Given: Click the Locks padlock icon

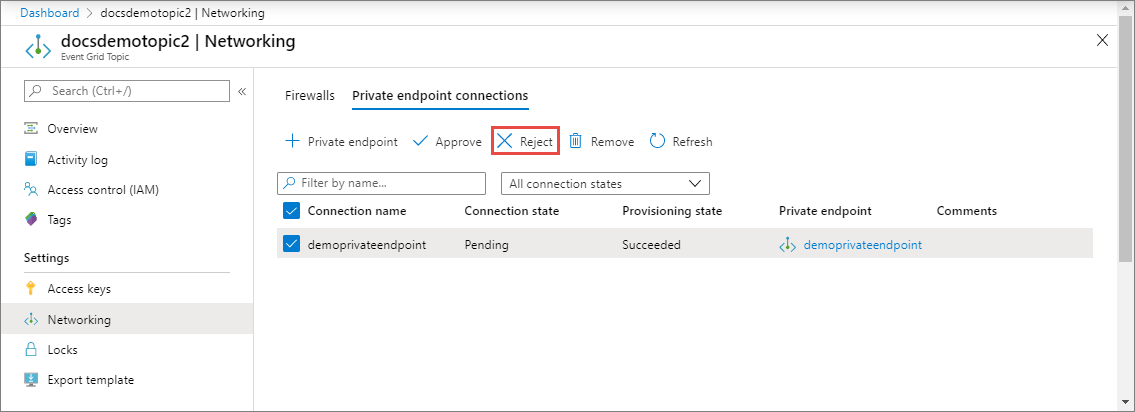Looking at the screenshot, I should [x=31, y=350].
